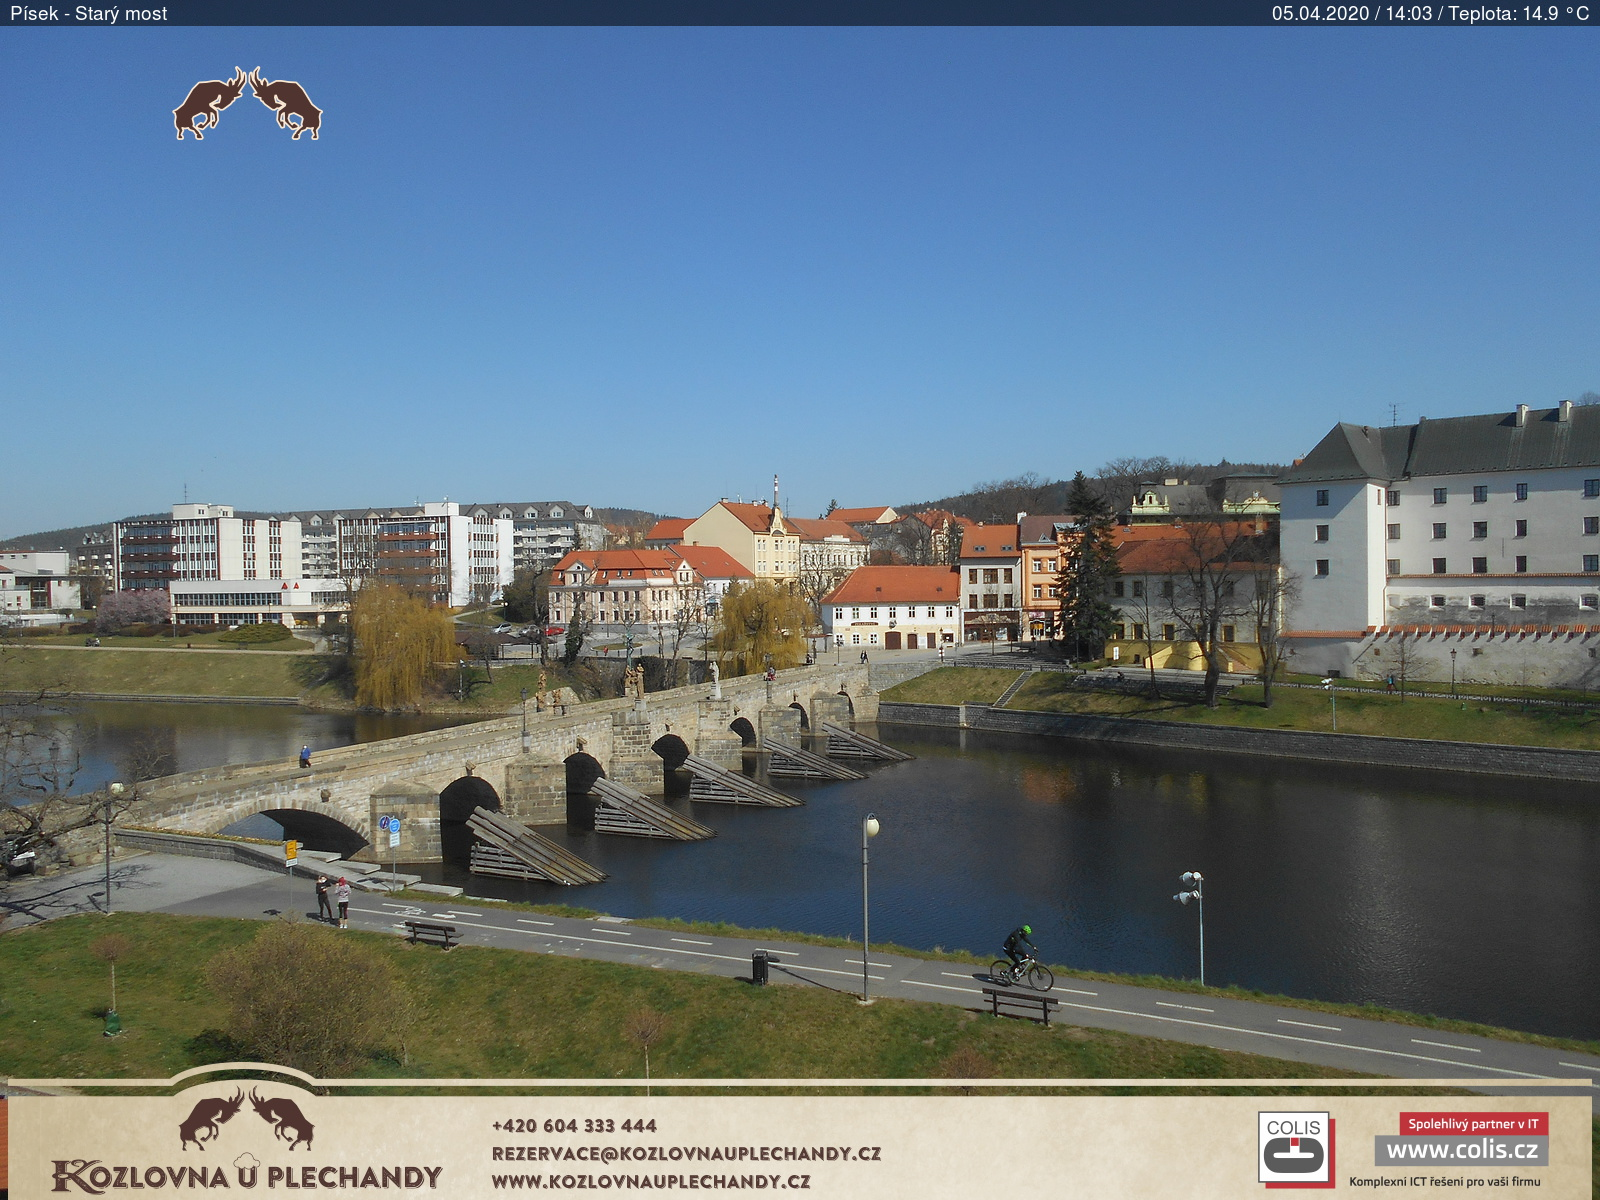Click the red 'Spolehlivý partner v IT' badge
This screenshot has height=1200, width=1600.
1473,1123
